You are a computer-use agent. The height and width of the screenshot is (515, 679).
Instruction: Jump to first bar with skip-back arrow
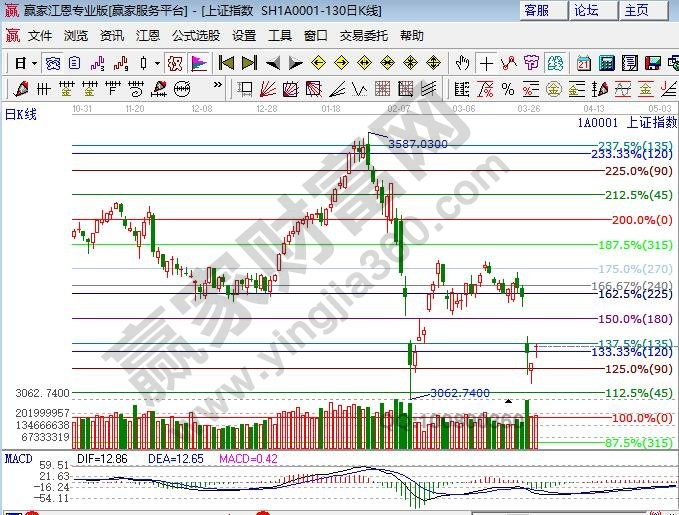pos(226,62)
